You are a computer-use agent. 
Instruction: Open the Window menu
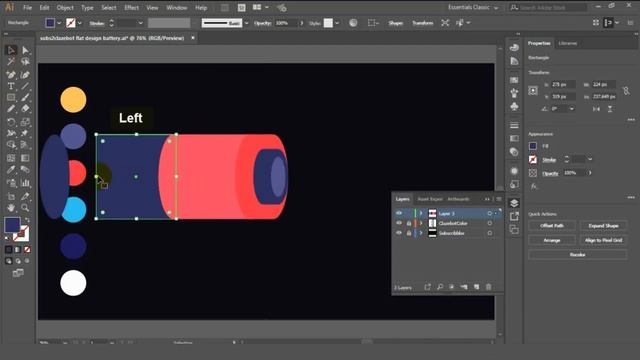click(x=177, y=8)
